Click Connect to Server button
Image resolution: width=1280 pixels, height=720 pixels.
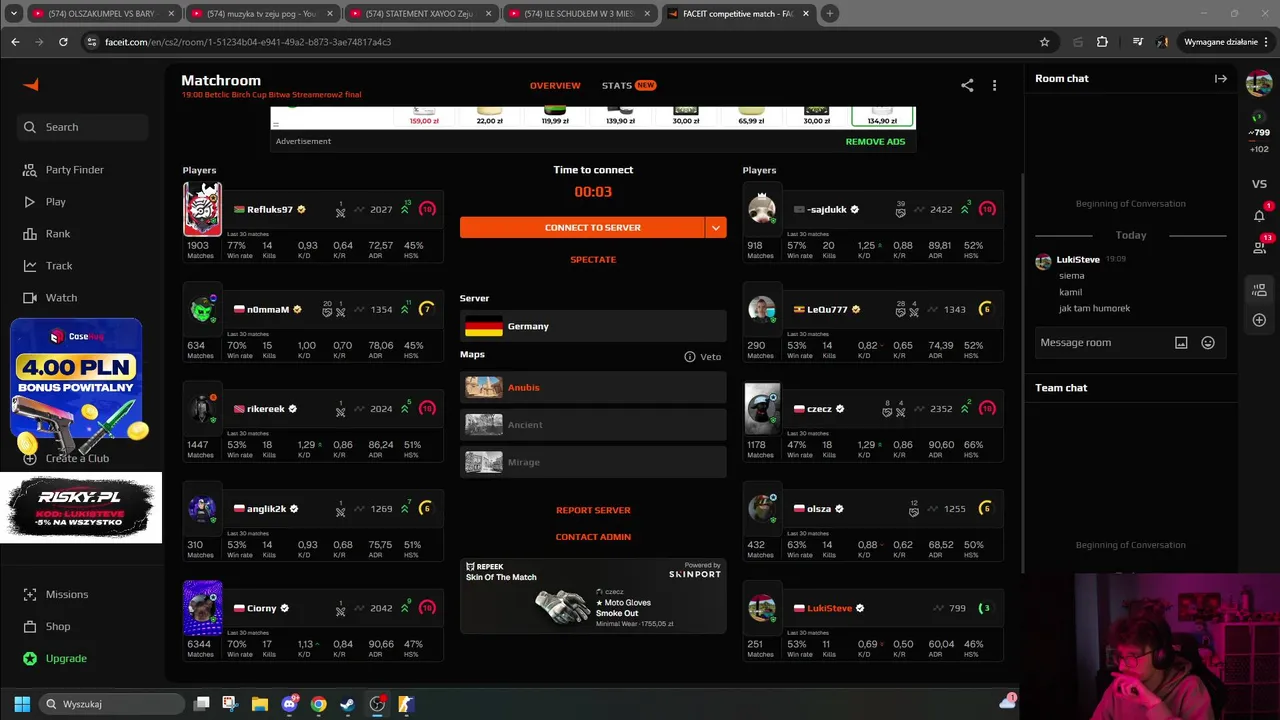pos(582,228)
